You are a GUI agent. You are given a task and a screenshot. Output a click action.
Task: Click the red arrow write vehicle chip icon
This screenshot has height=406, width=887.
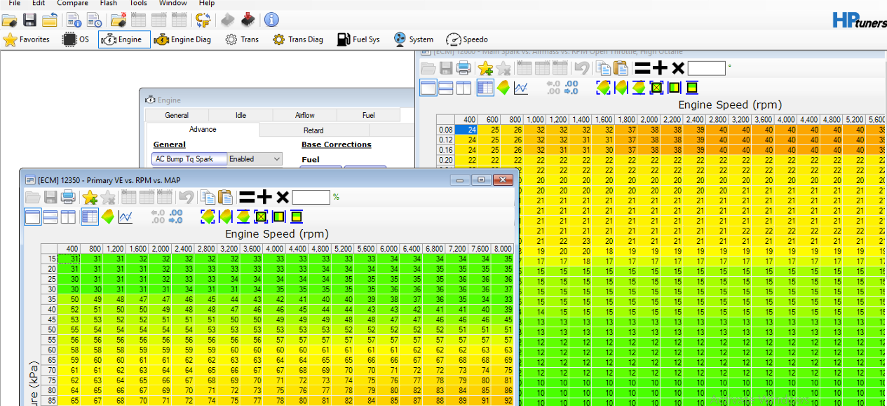247,21
